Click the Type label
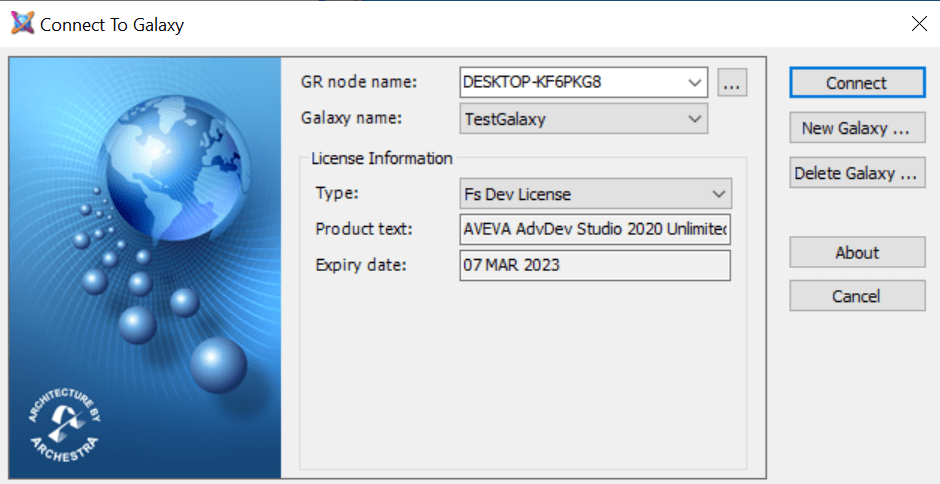940x484 pixels. (336, 193)
